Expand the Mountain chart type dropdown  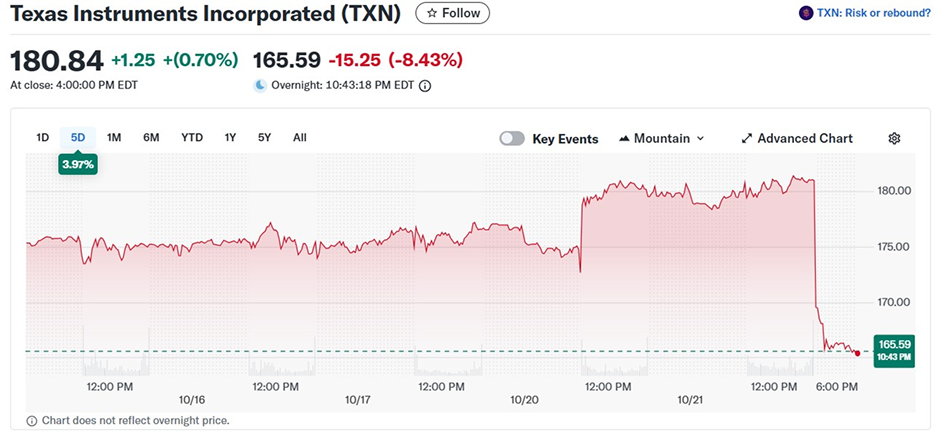tap(700, 138)
